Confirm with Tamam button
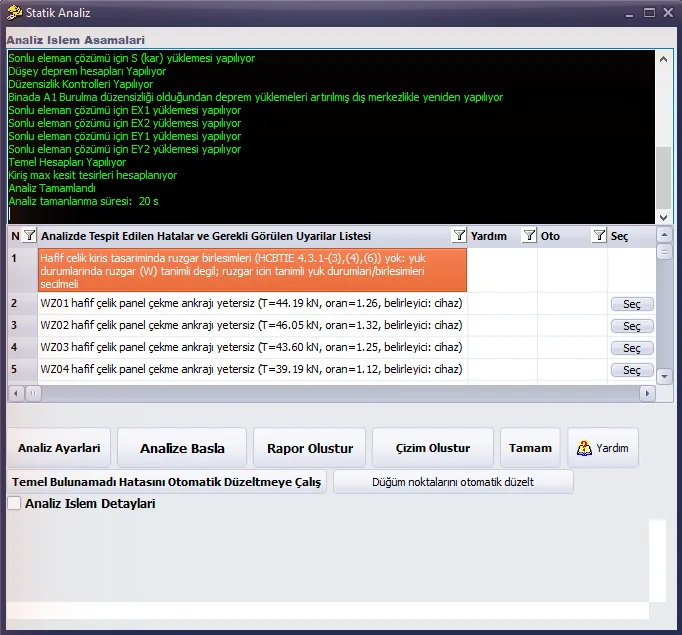 (x=530, y=448)
